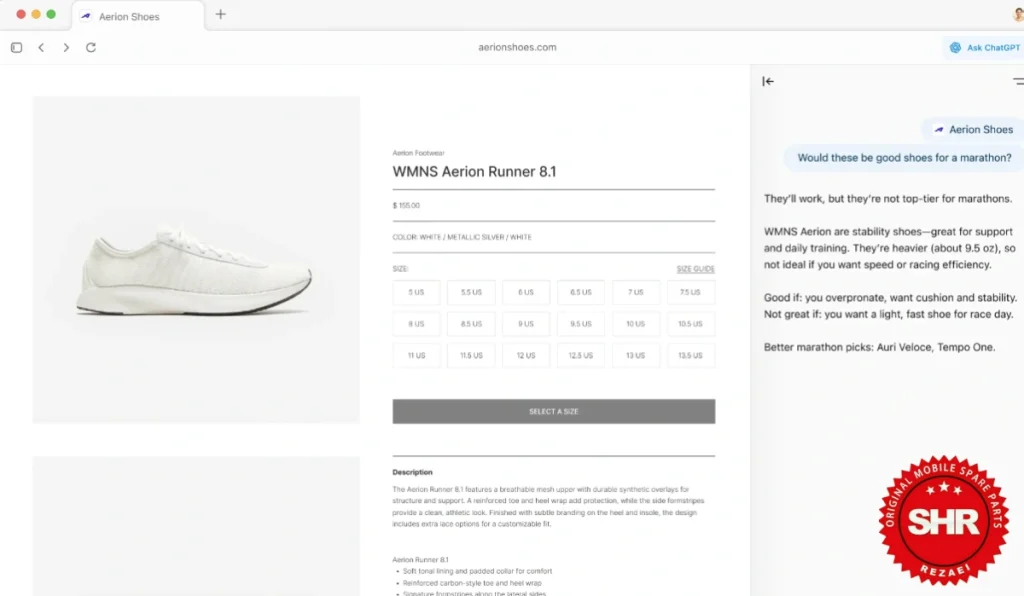This screenshot has width=1024, height=596.
Task: Collapse the ChatGPT side panel arrow
Action: pyautogui.click(x=768, y=81)
